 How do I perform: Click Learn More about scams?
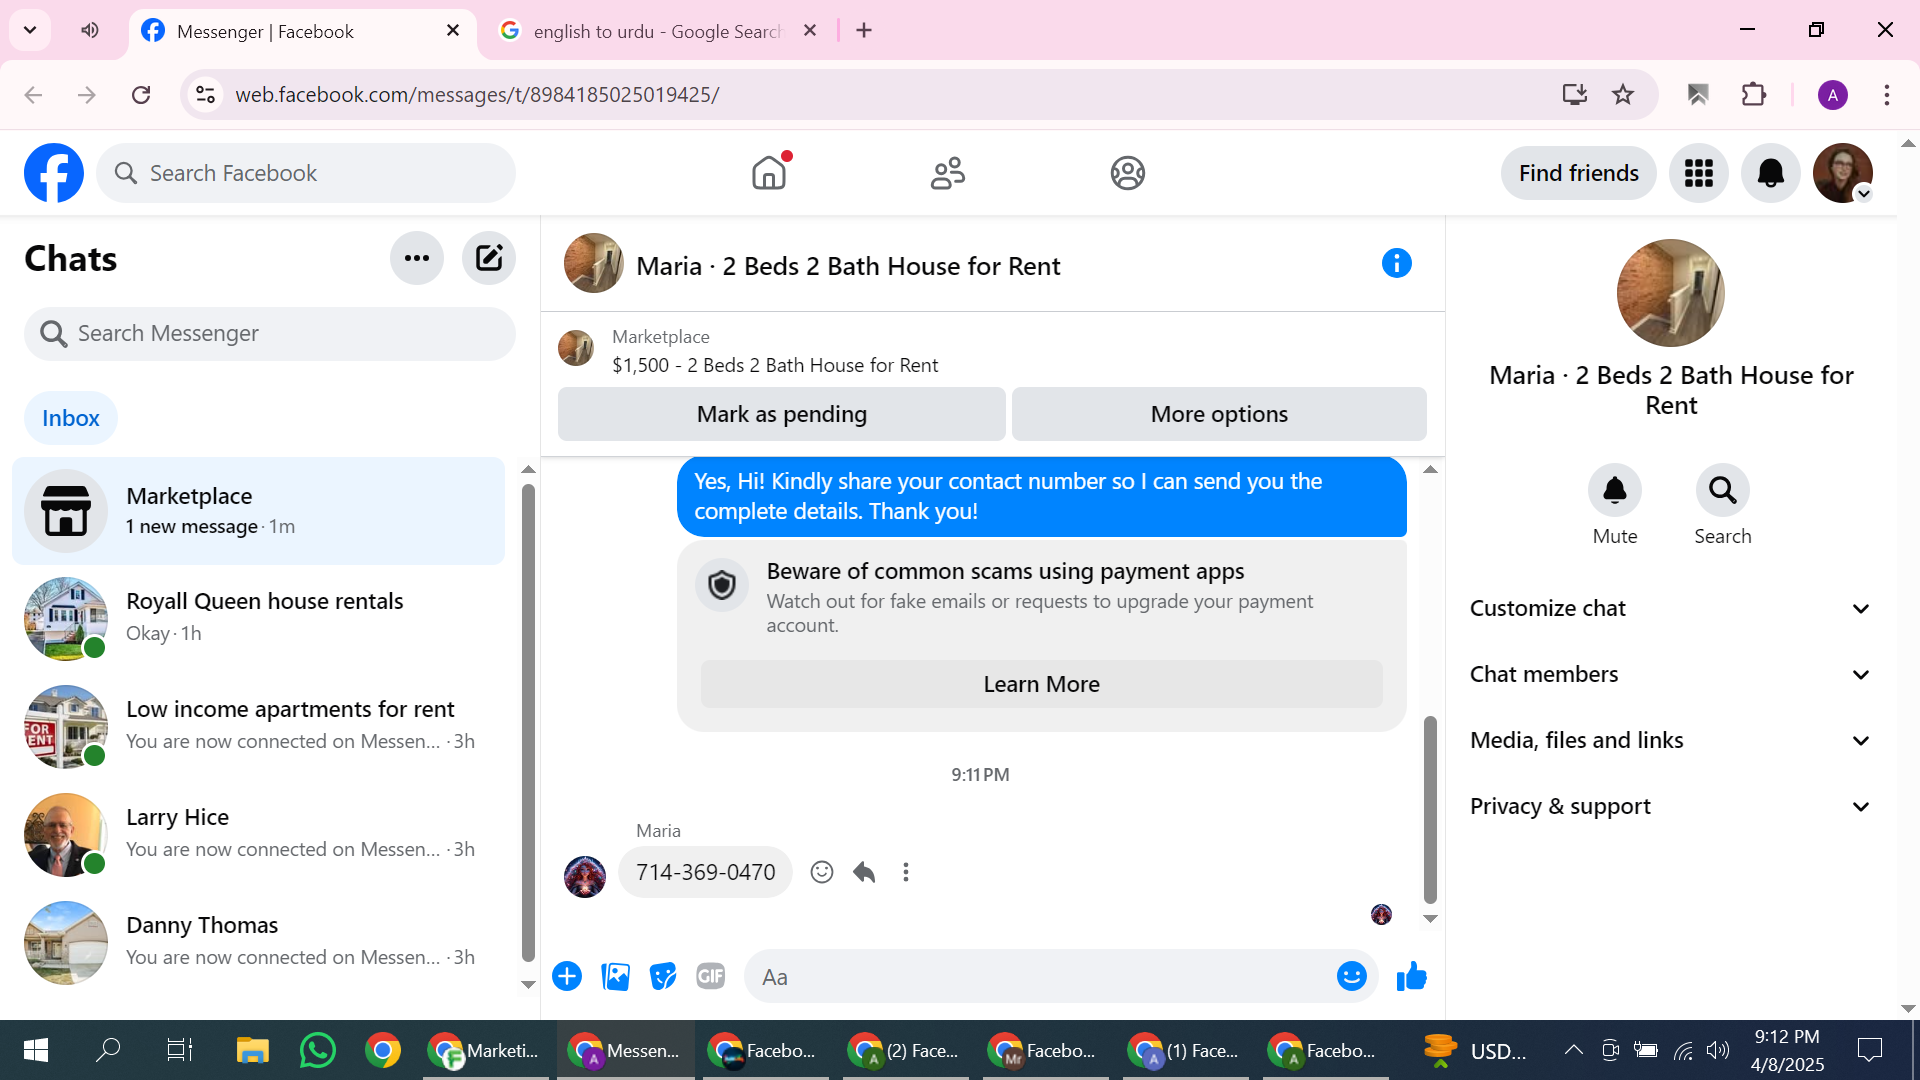[1041, 684]
